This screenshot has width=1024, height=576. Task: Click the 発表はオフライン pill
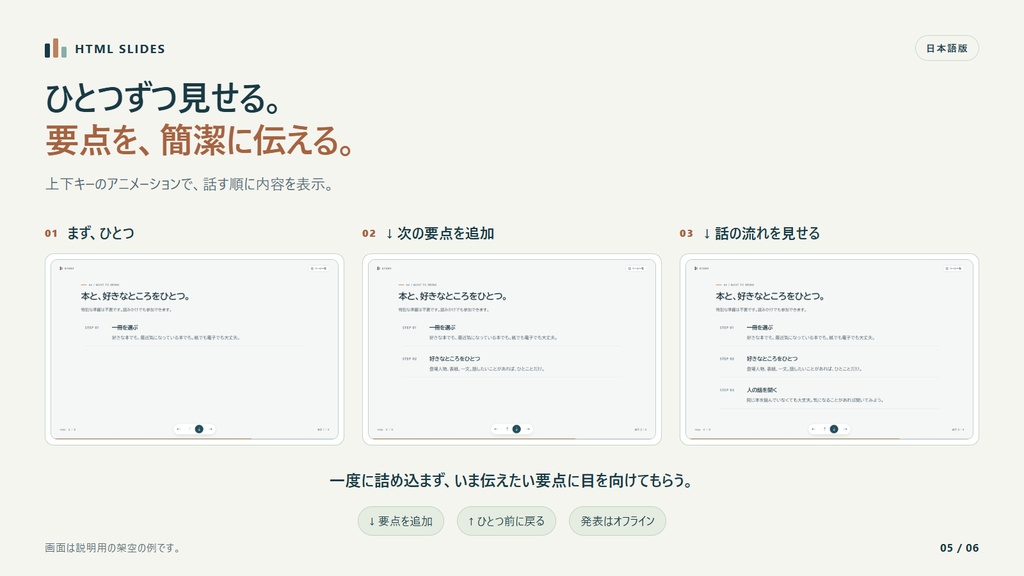point(617,521)
